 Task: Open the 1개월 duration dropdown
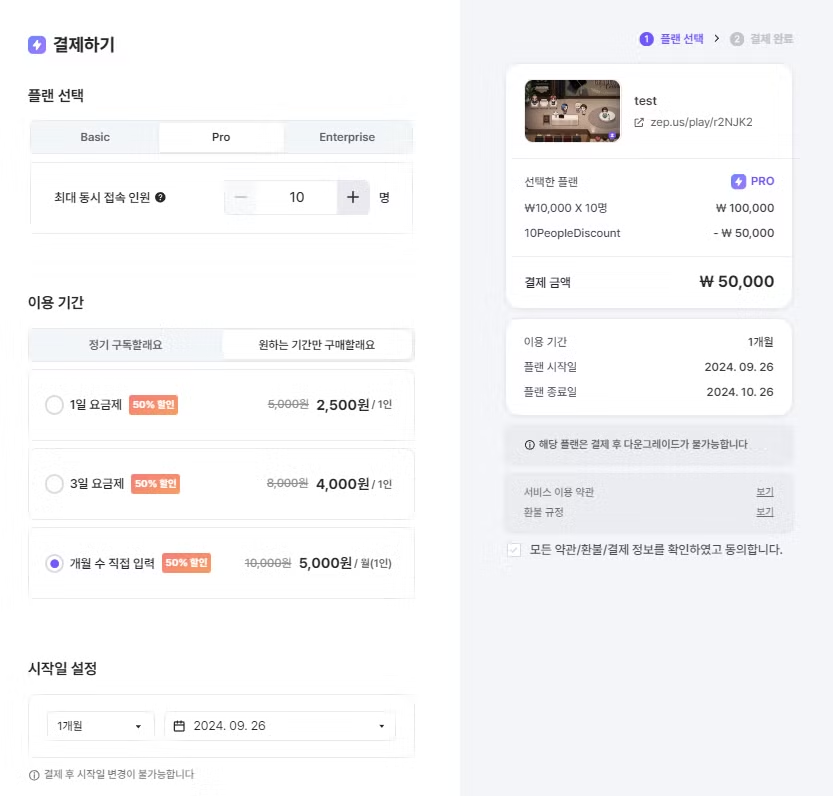point(100,725)
